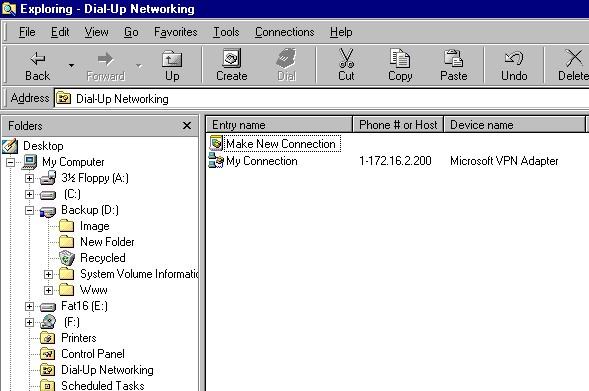The image size is (589, 391).
Task: Select the (F:) CD-ROM drive icon
Action: [x=48, y=322]
